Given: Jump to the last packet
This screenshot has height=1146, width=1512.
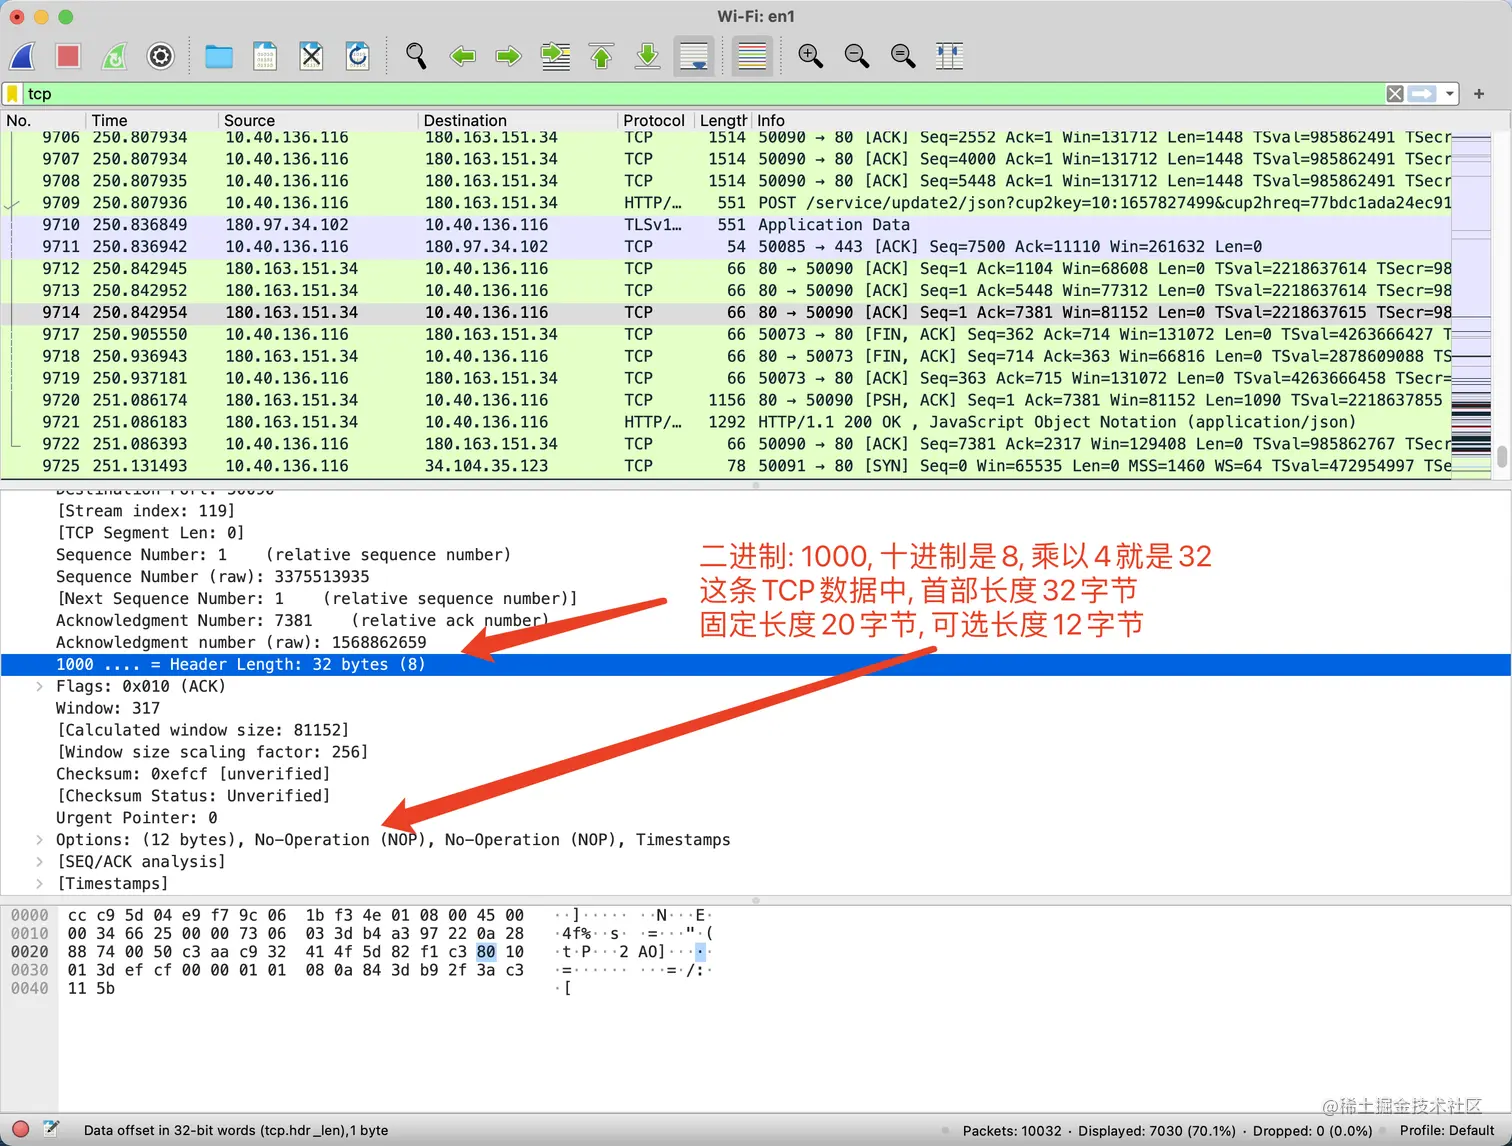Looking at the screenshot, I should pos(648,56).
